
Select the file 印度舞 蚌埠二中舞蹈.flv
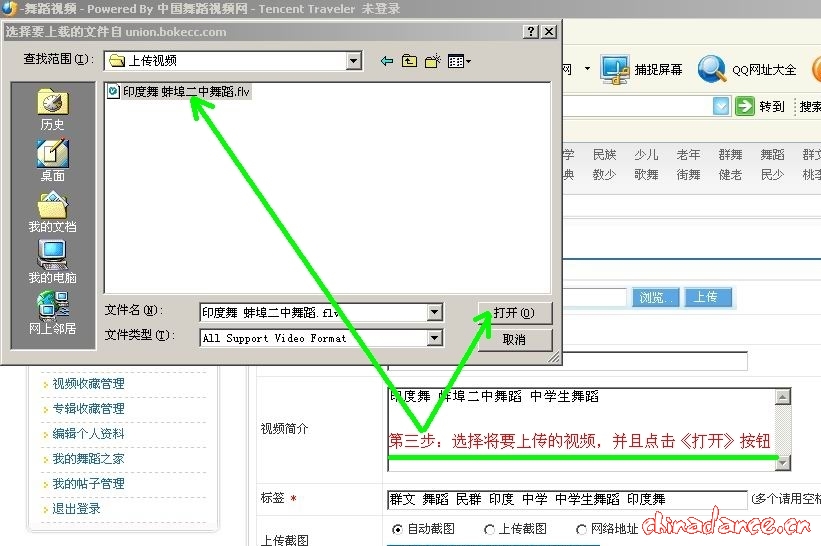pos(179,92)
